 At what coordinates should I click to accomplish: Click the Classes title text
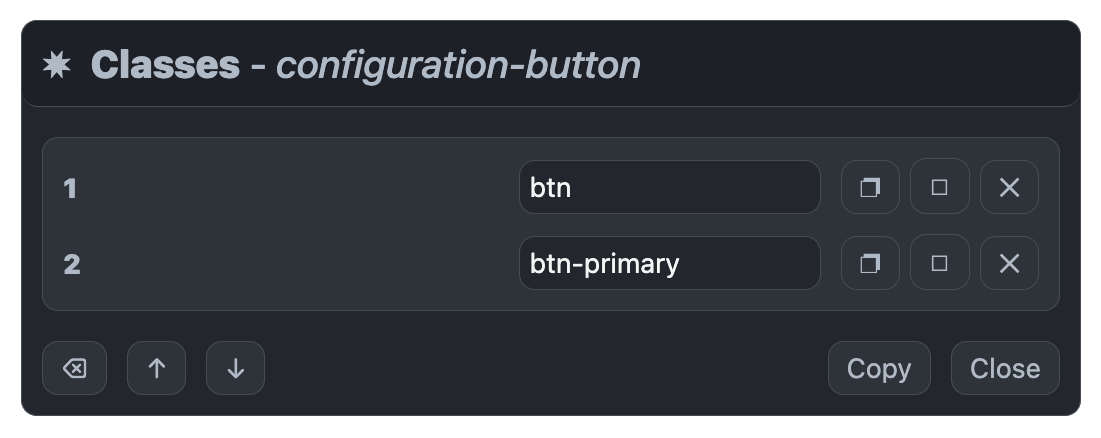click(x=165, y=65)
